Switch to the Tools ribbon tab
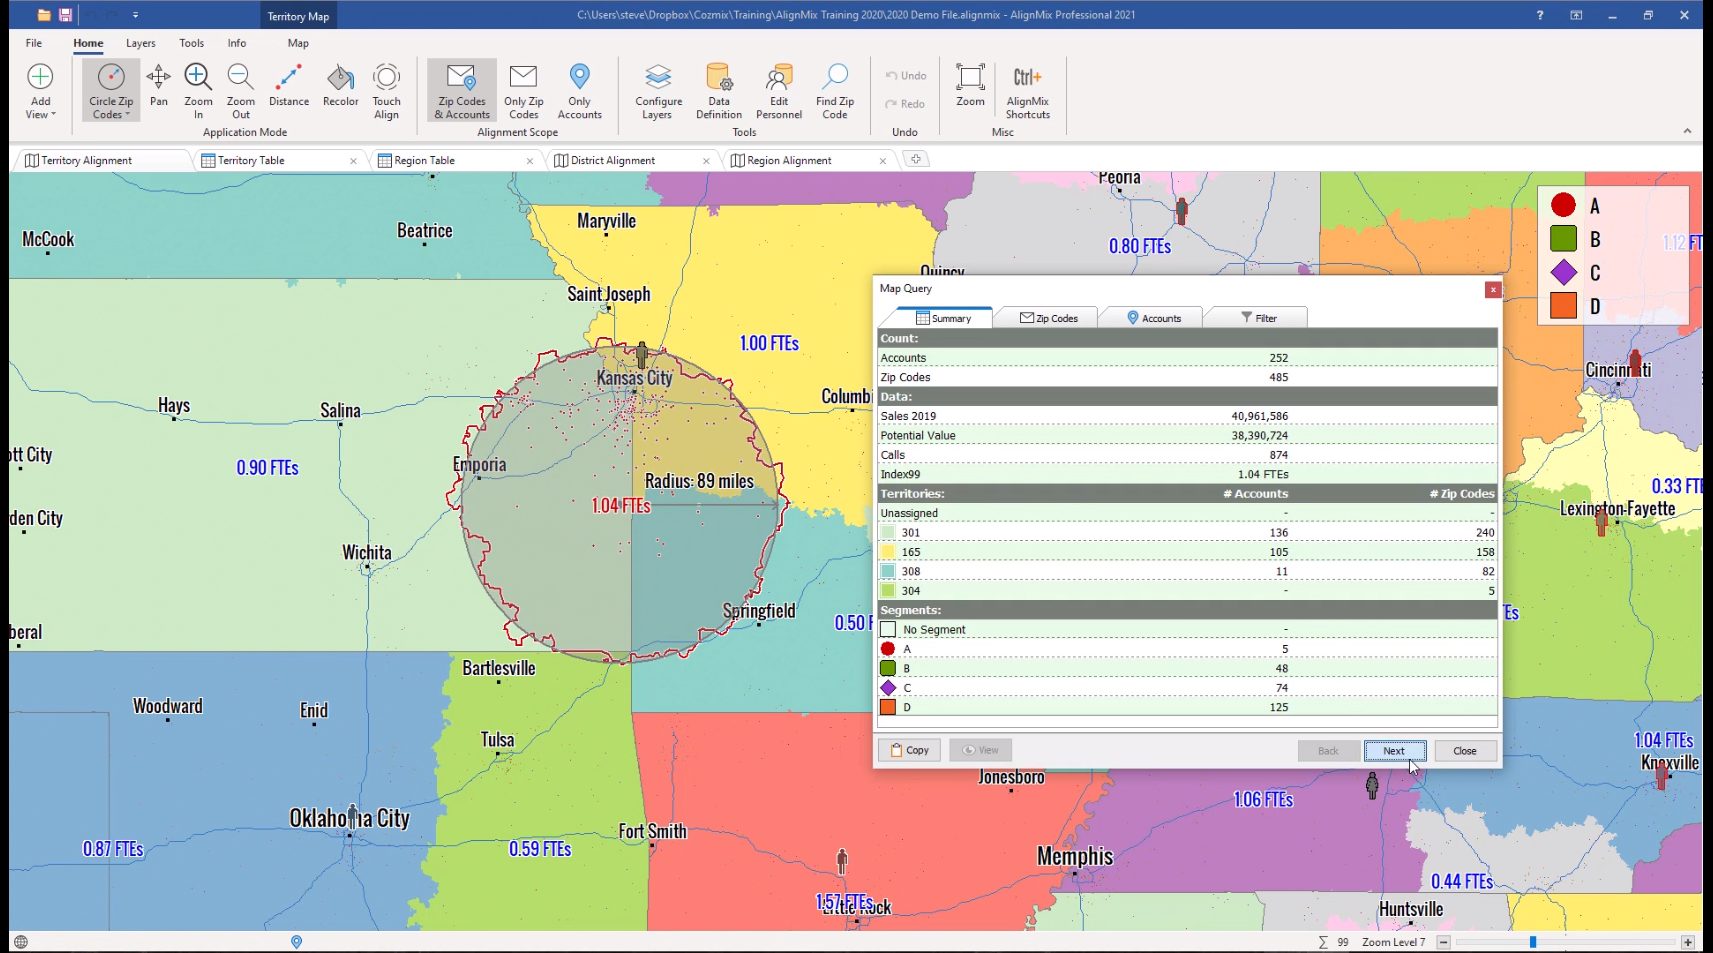The image size is (1713, 953). point(191,43)
